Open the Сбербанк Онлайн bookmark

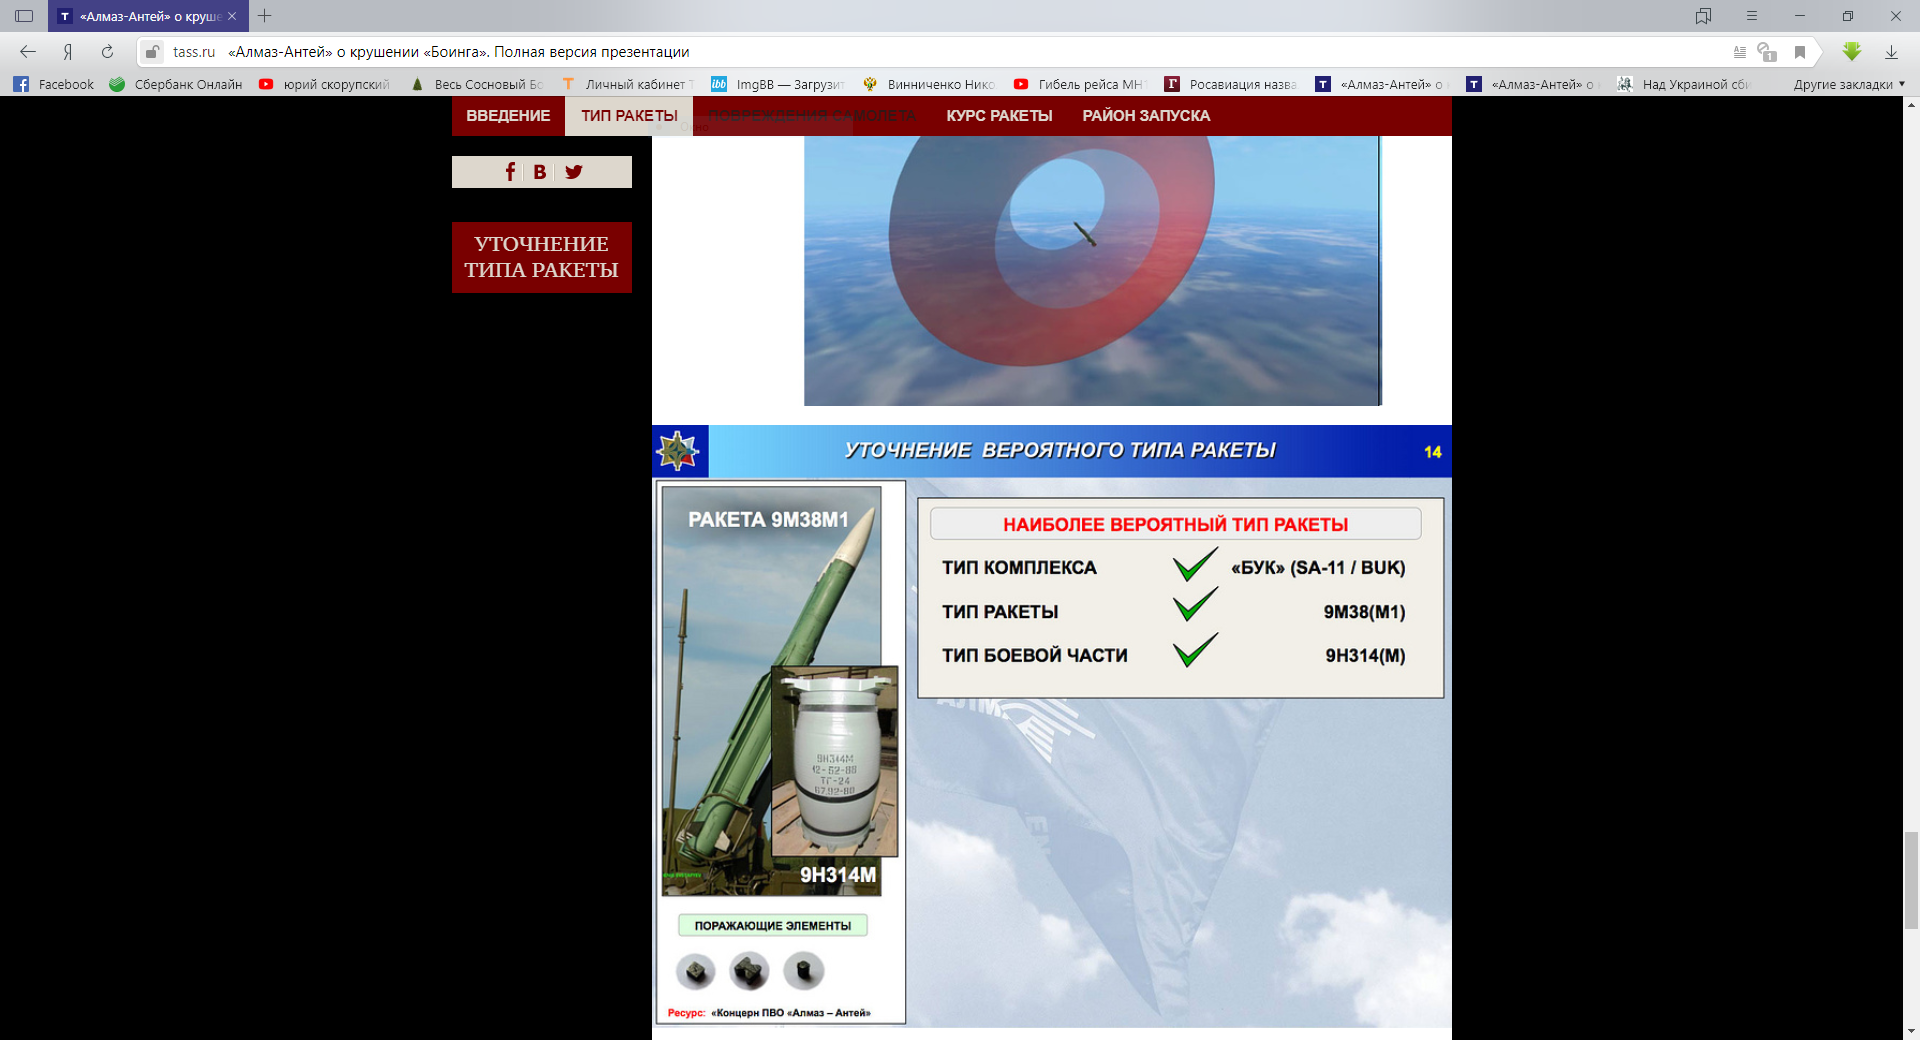[x=176, y=85]
